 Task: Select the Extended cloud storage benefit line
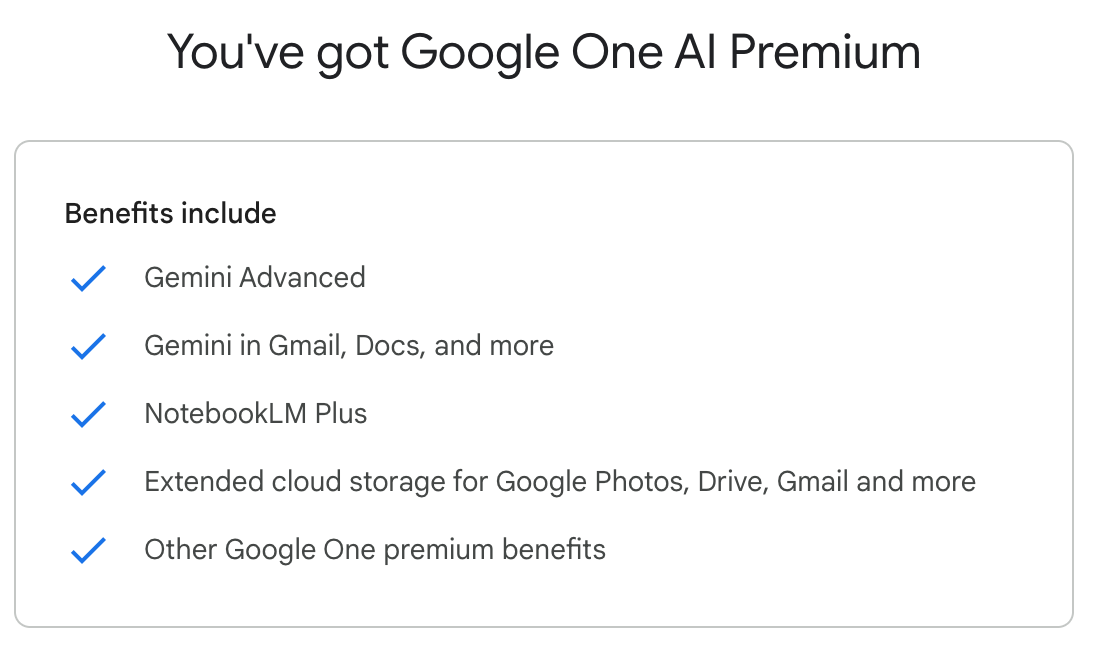[560, 482]
